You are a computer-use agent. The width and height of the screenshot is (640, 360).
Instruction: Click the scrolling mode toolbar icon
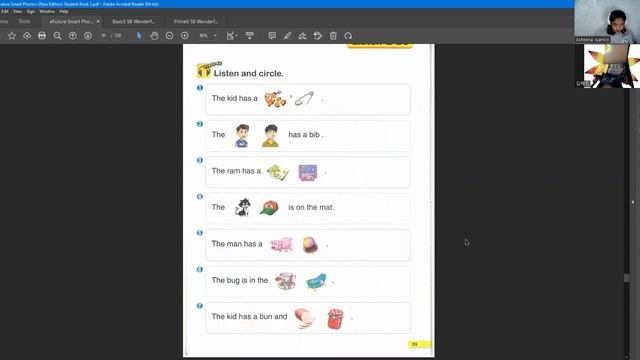249,36
